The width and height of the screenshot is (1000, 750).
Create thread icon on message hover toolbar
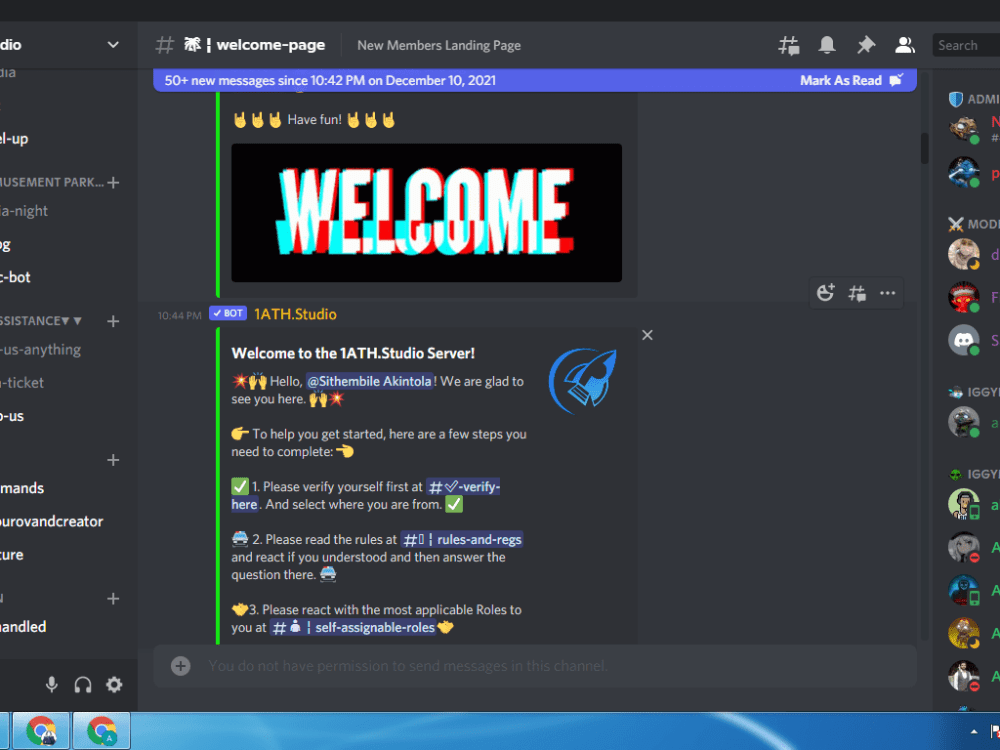click(x=857, y=293)
